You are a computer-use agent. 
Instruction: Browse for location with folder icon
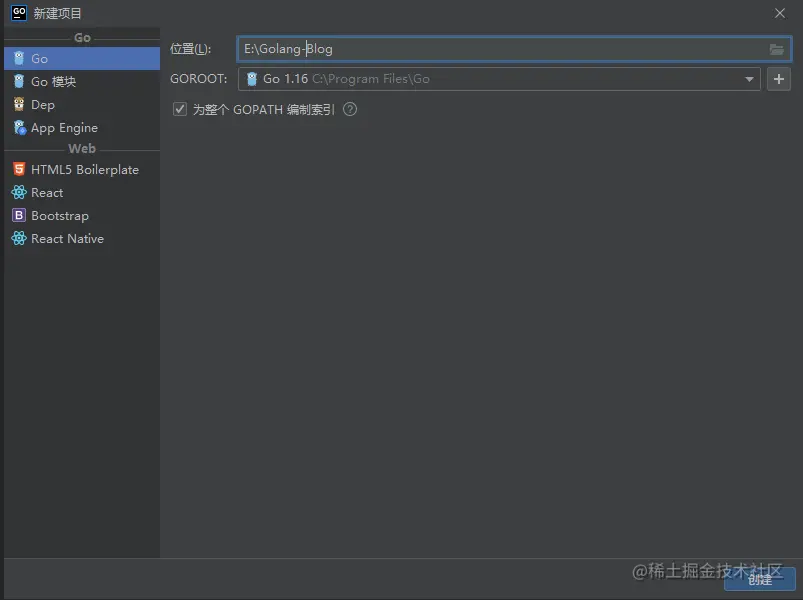(776, 49)
